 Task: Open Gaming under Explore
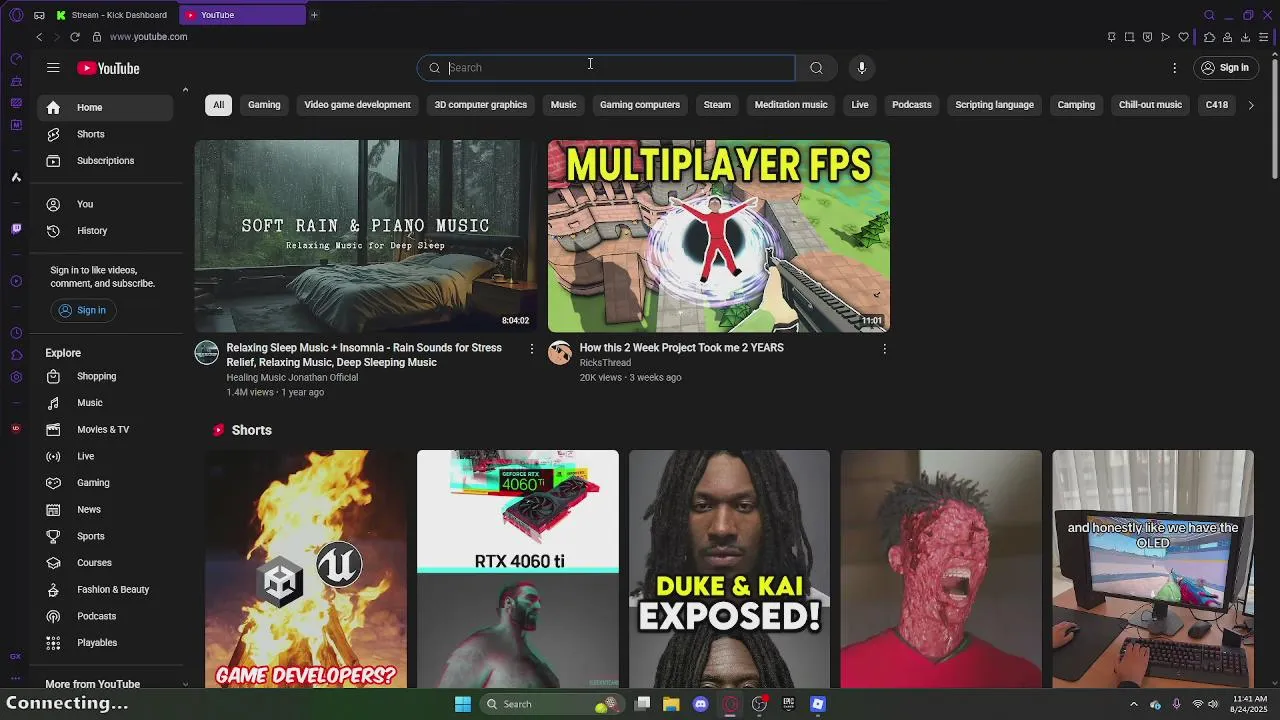click(x=105, y=483)
